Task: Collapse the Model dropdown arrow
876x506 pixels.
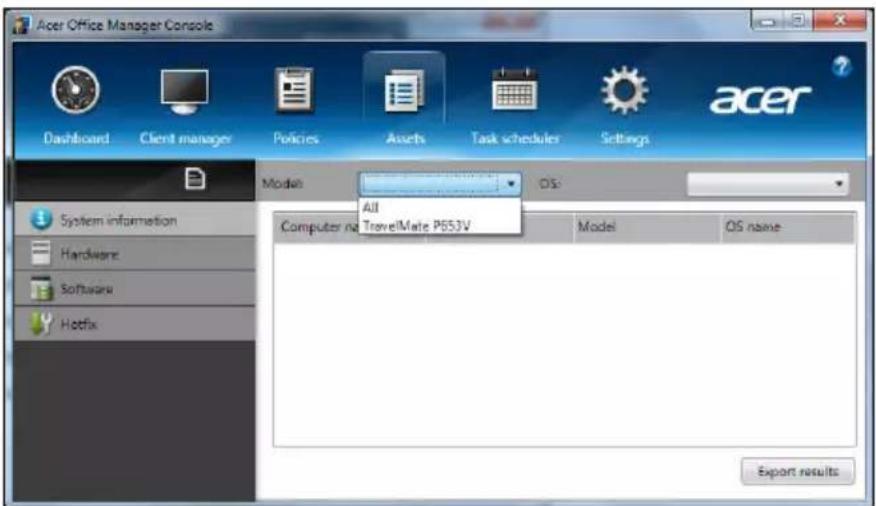Action: (x=511, y=184)
